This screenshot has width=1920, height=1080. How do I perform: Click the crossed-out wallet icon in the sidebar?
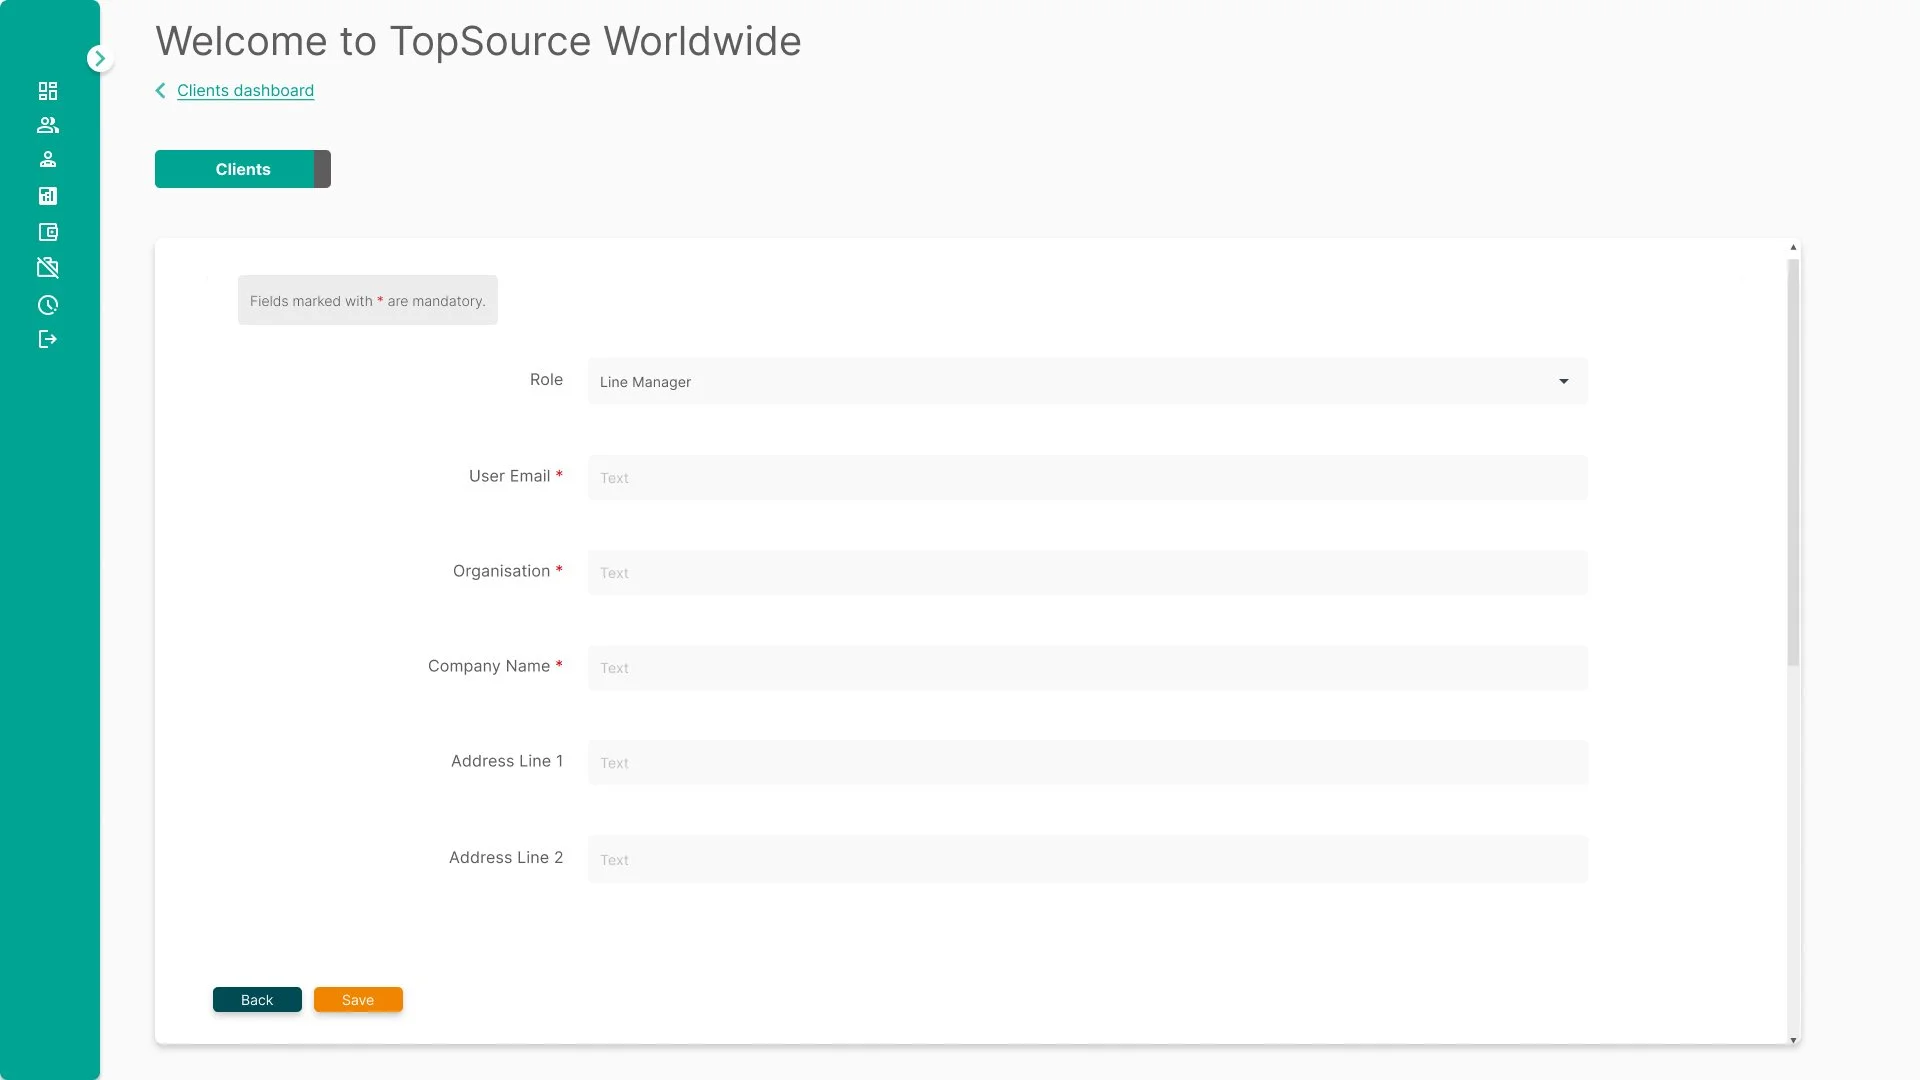click(48, 268)
